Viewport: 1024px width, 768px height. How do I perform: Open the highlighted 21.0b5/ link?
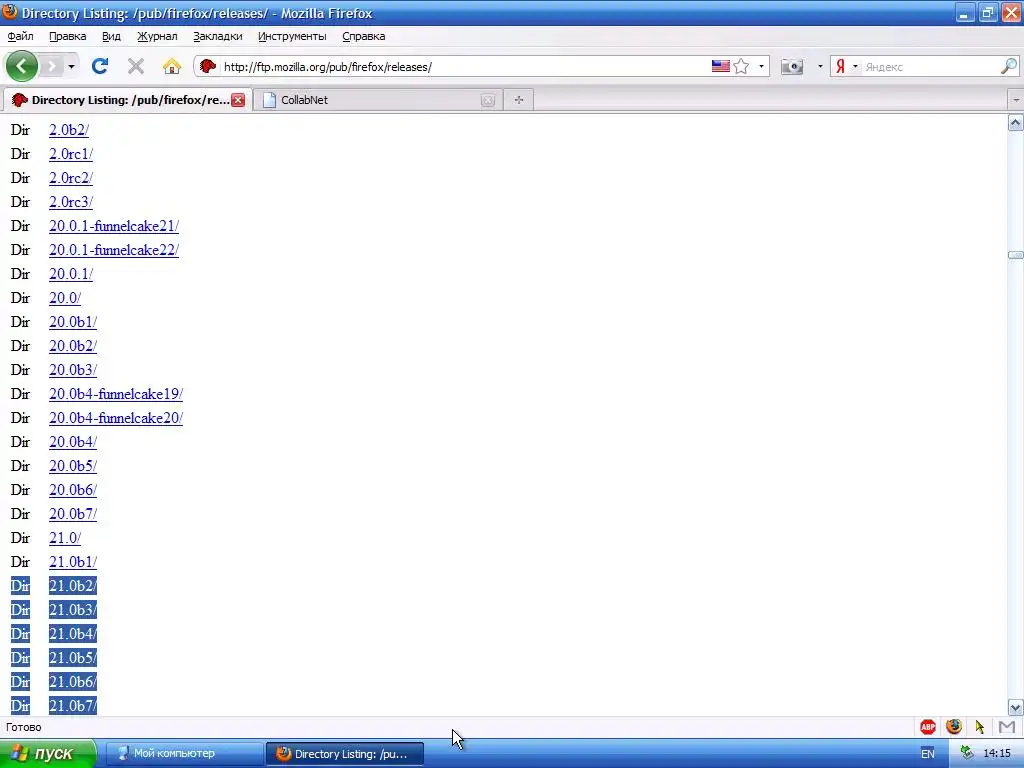(72, 658)
